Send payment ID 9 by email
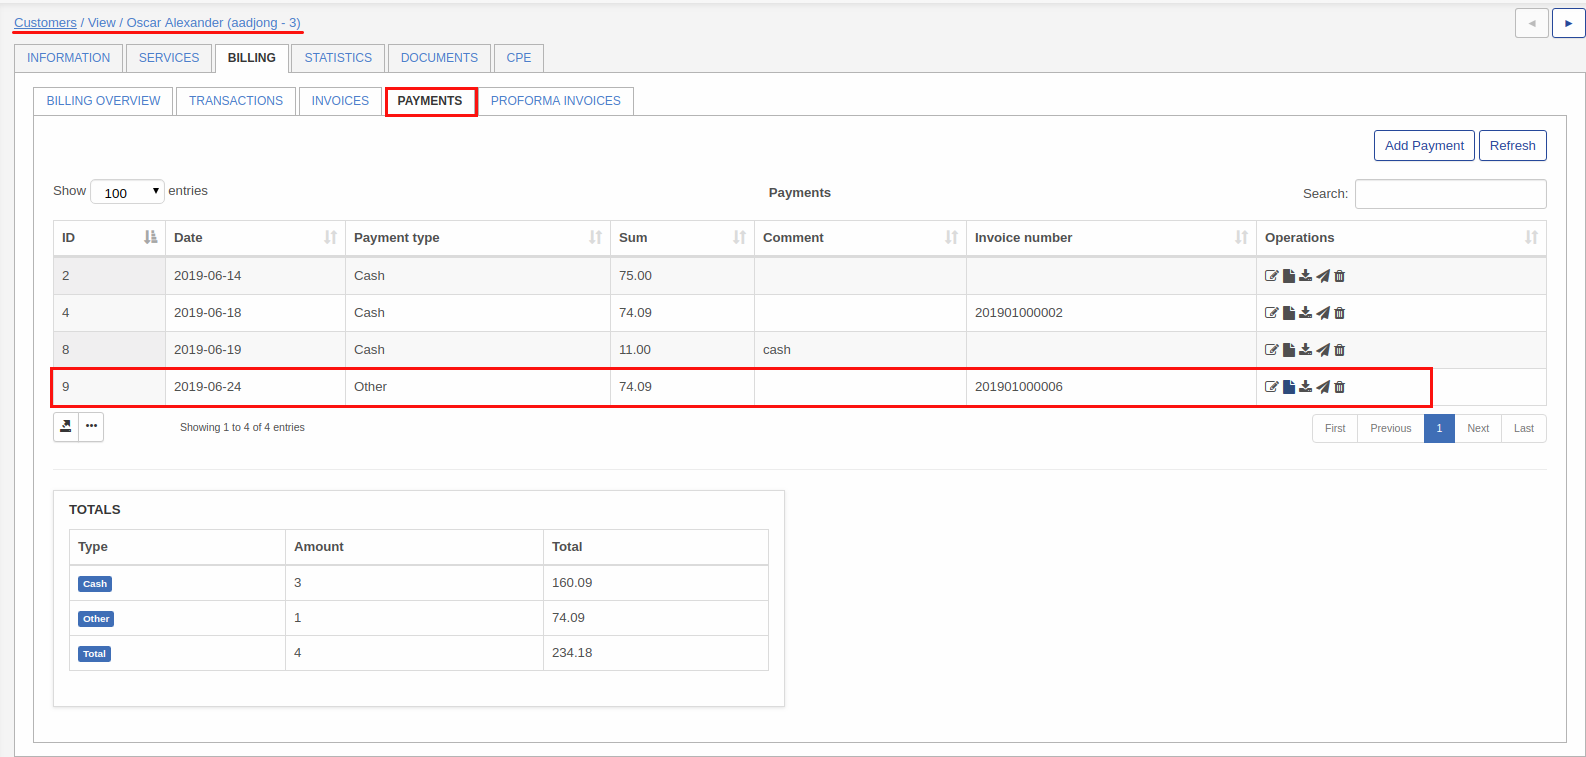 click(x=1323, y=387)
